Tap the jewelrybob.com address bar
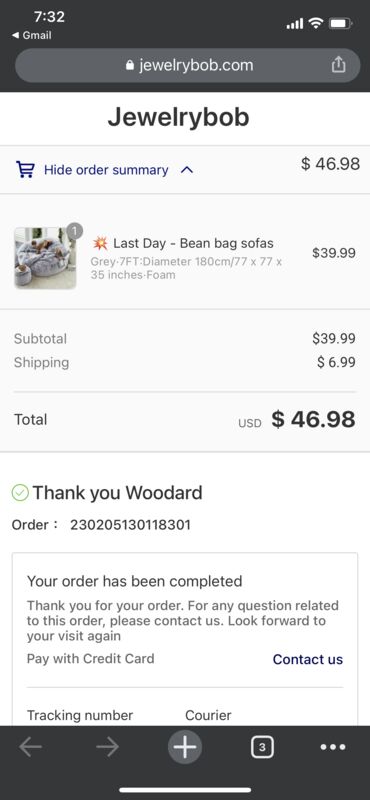370x800 pixels. click(x=188, y=65)
